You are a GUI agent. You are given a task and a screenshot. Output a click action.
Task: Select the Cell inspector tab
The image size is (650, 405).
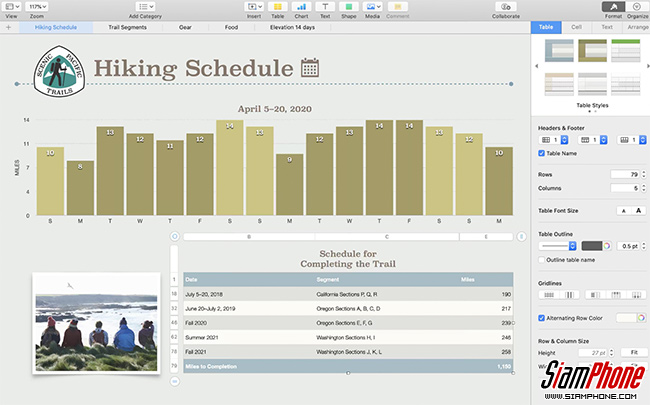point(577,27)
